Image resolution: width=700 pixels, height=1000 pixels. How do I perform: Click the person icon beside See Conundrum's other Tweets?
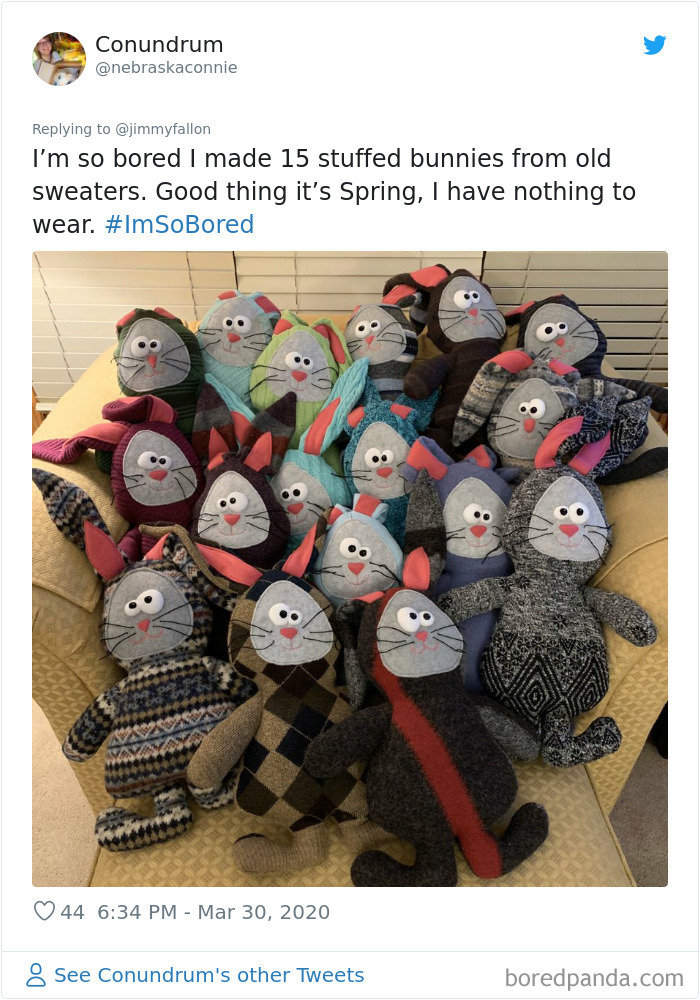click(x=36, y=975)
